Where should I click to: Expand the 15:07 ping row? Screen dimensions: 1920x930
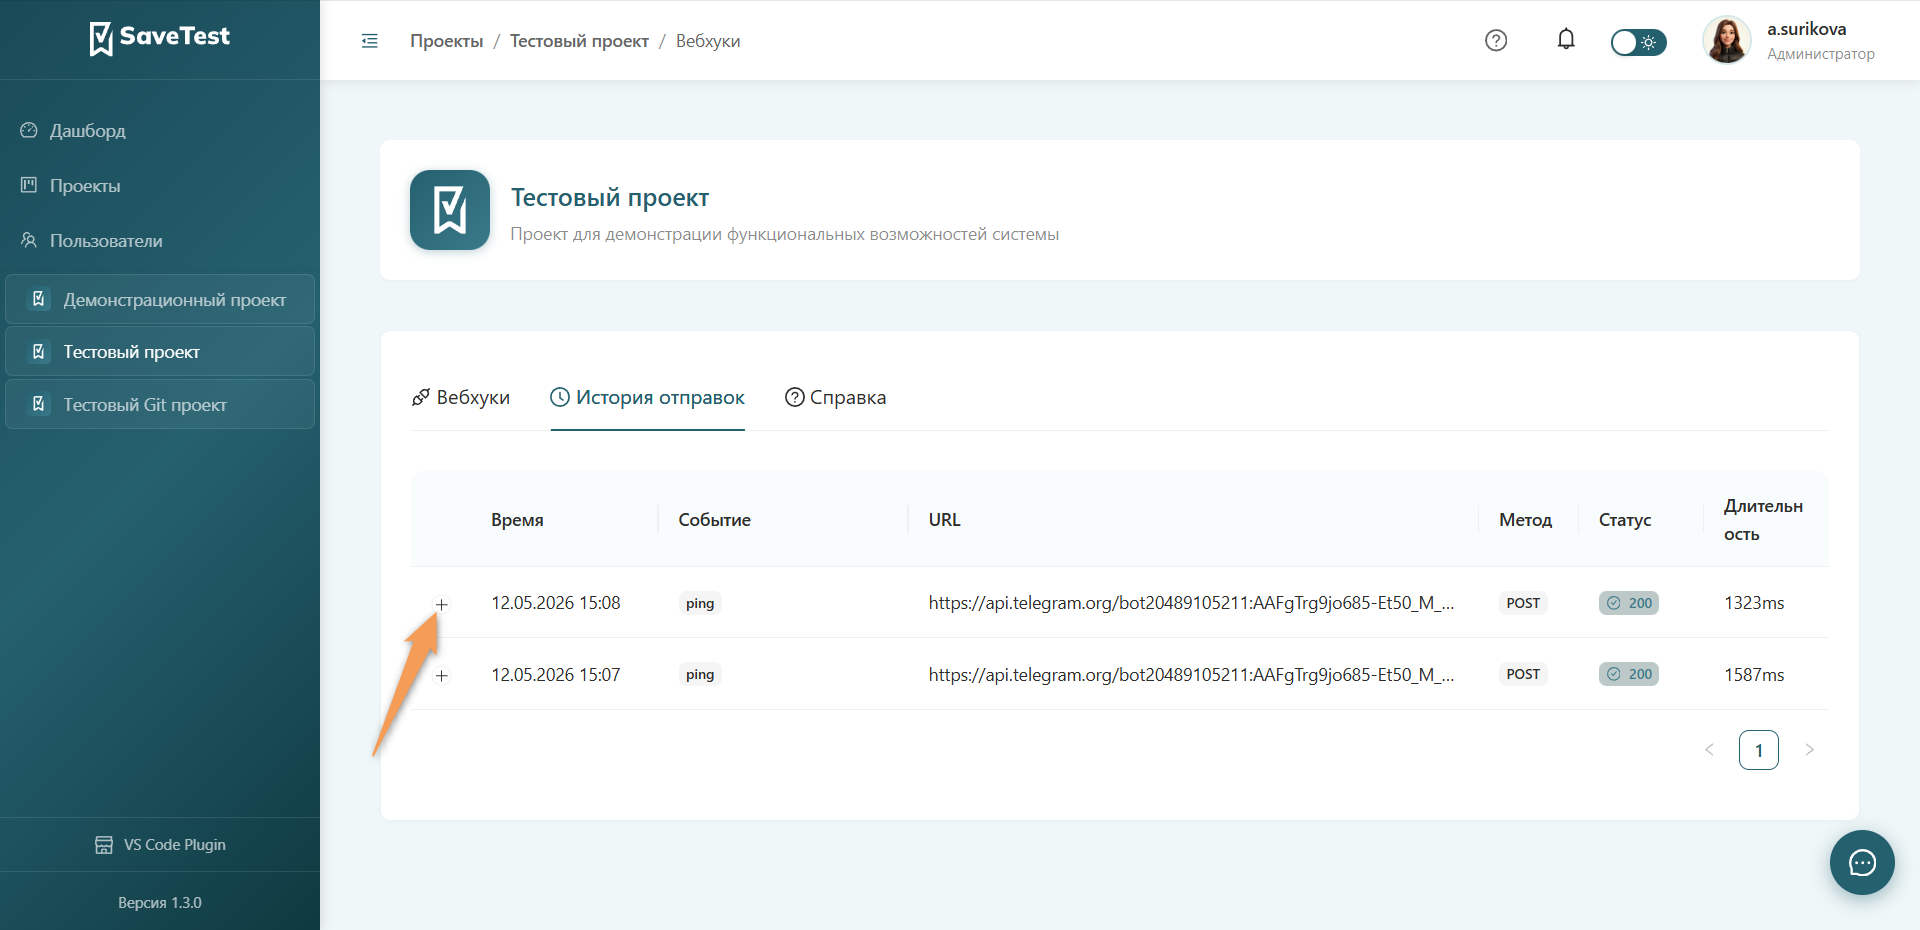tap(441, 676)
